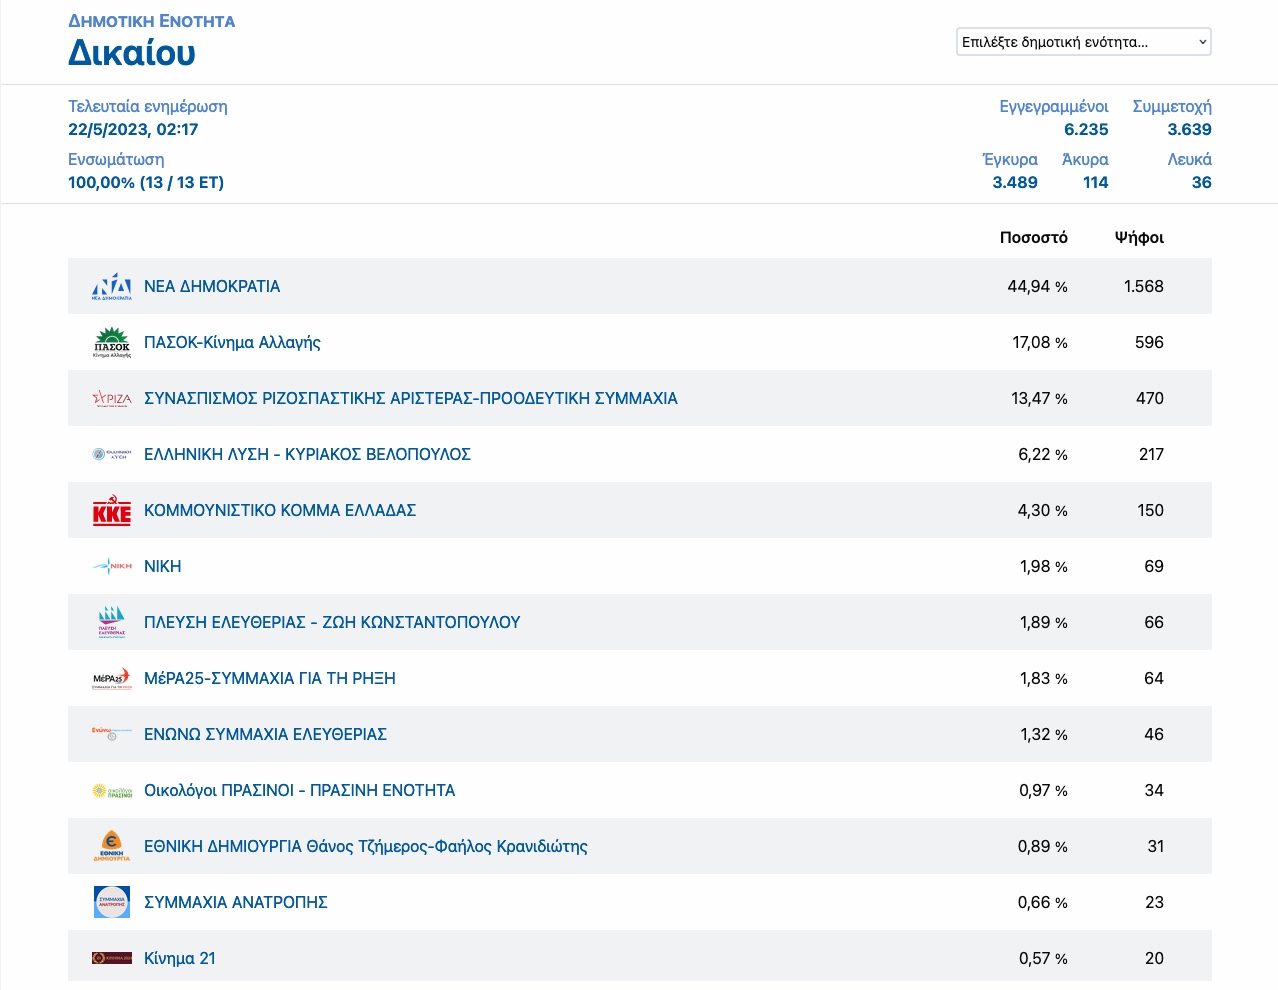Click the last update timestamp 22/5/2023, 02:17
This screenshot has width=1278, height=990.
pos(133,129)
